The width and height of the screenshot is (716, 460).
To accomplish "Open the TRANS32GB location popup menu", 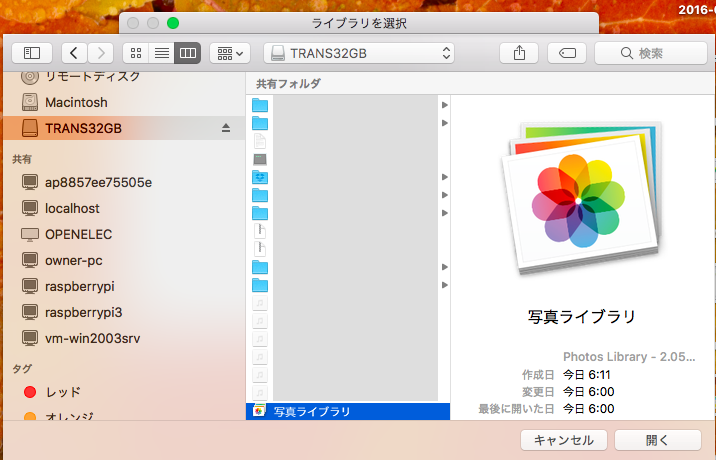I will [359, 53].
